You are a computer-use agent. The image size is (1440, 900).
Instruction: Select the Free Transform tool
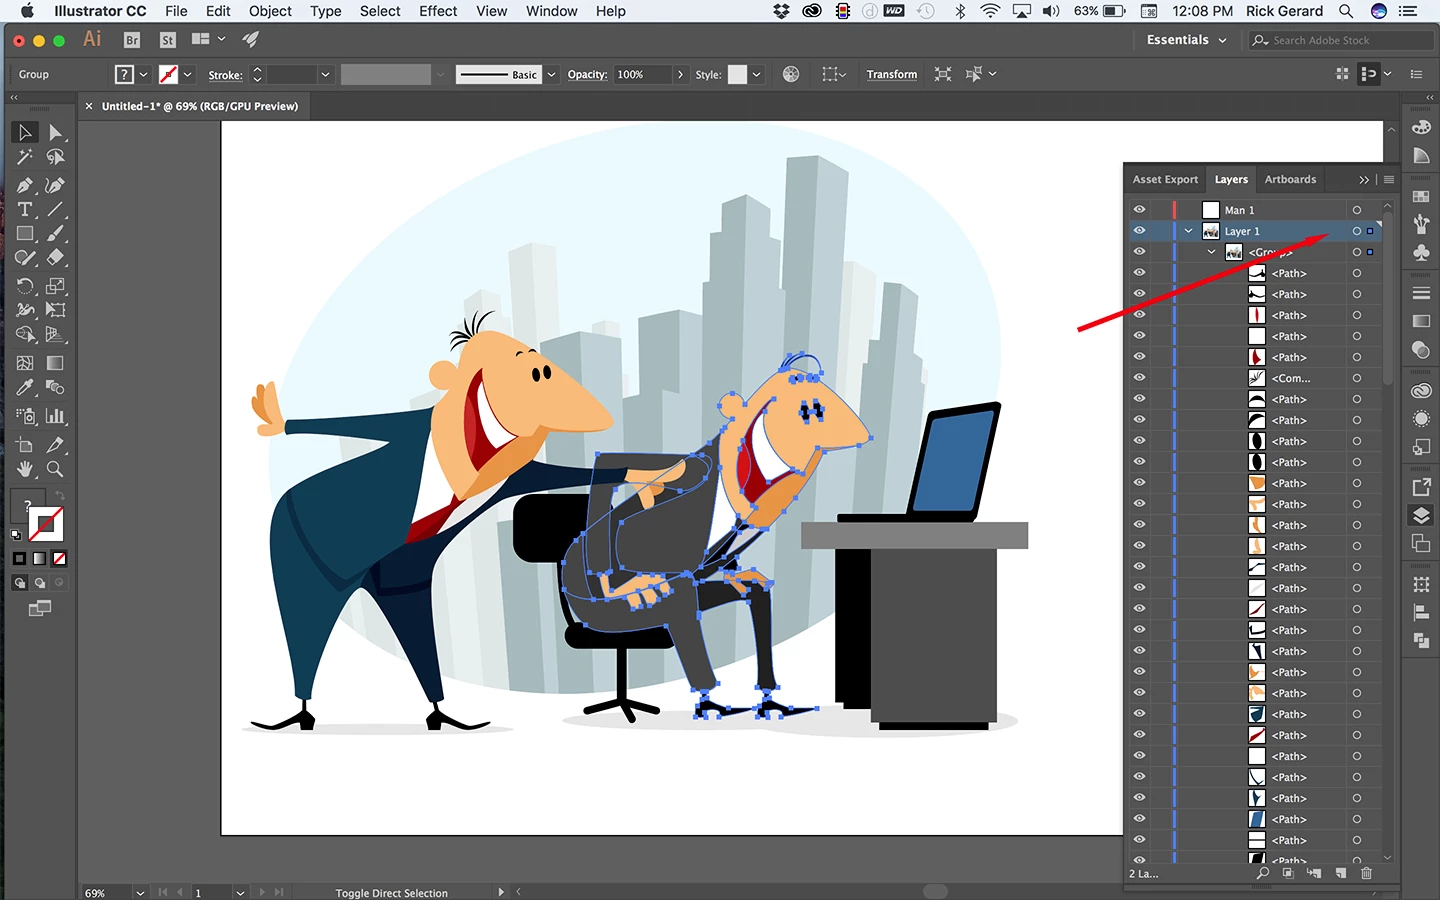55,310
